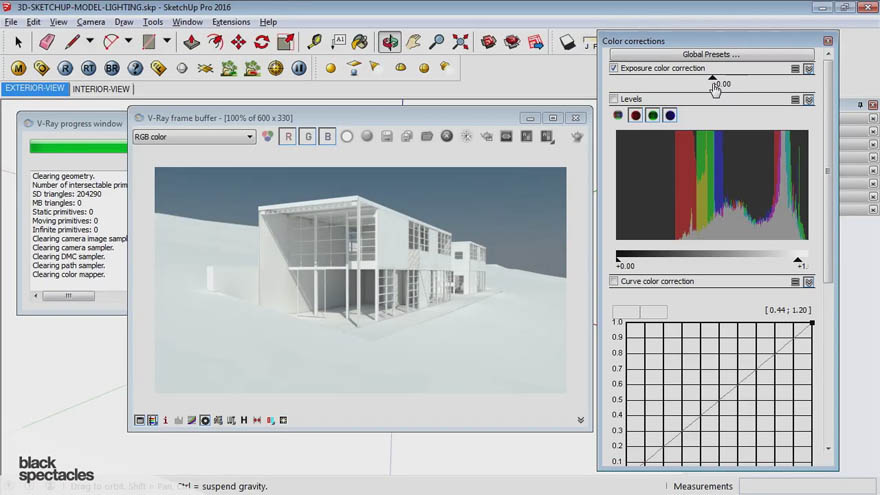Viewport: 880px width, 495px height.
Task: Click the frame buffer info icon
Action: (166, 420)
